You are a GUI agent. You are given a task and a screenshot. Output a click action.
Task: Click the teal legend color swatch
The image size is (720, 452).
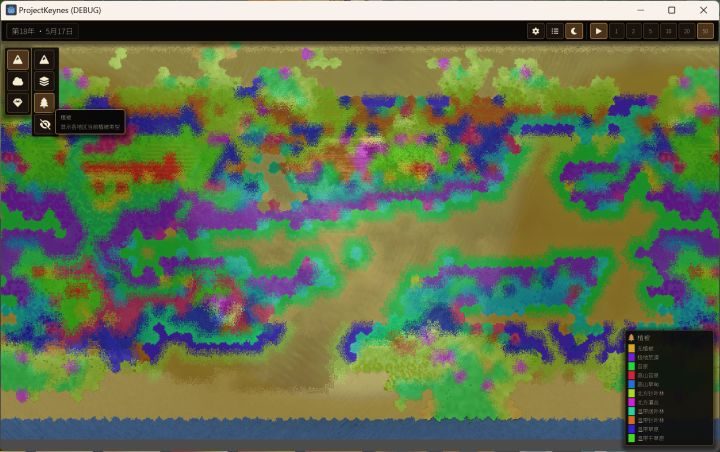pos(631,411)
